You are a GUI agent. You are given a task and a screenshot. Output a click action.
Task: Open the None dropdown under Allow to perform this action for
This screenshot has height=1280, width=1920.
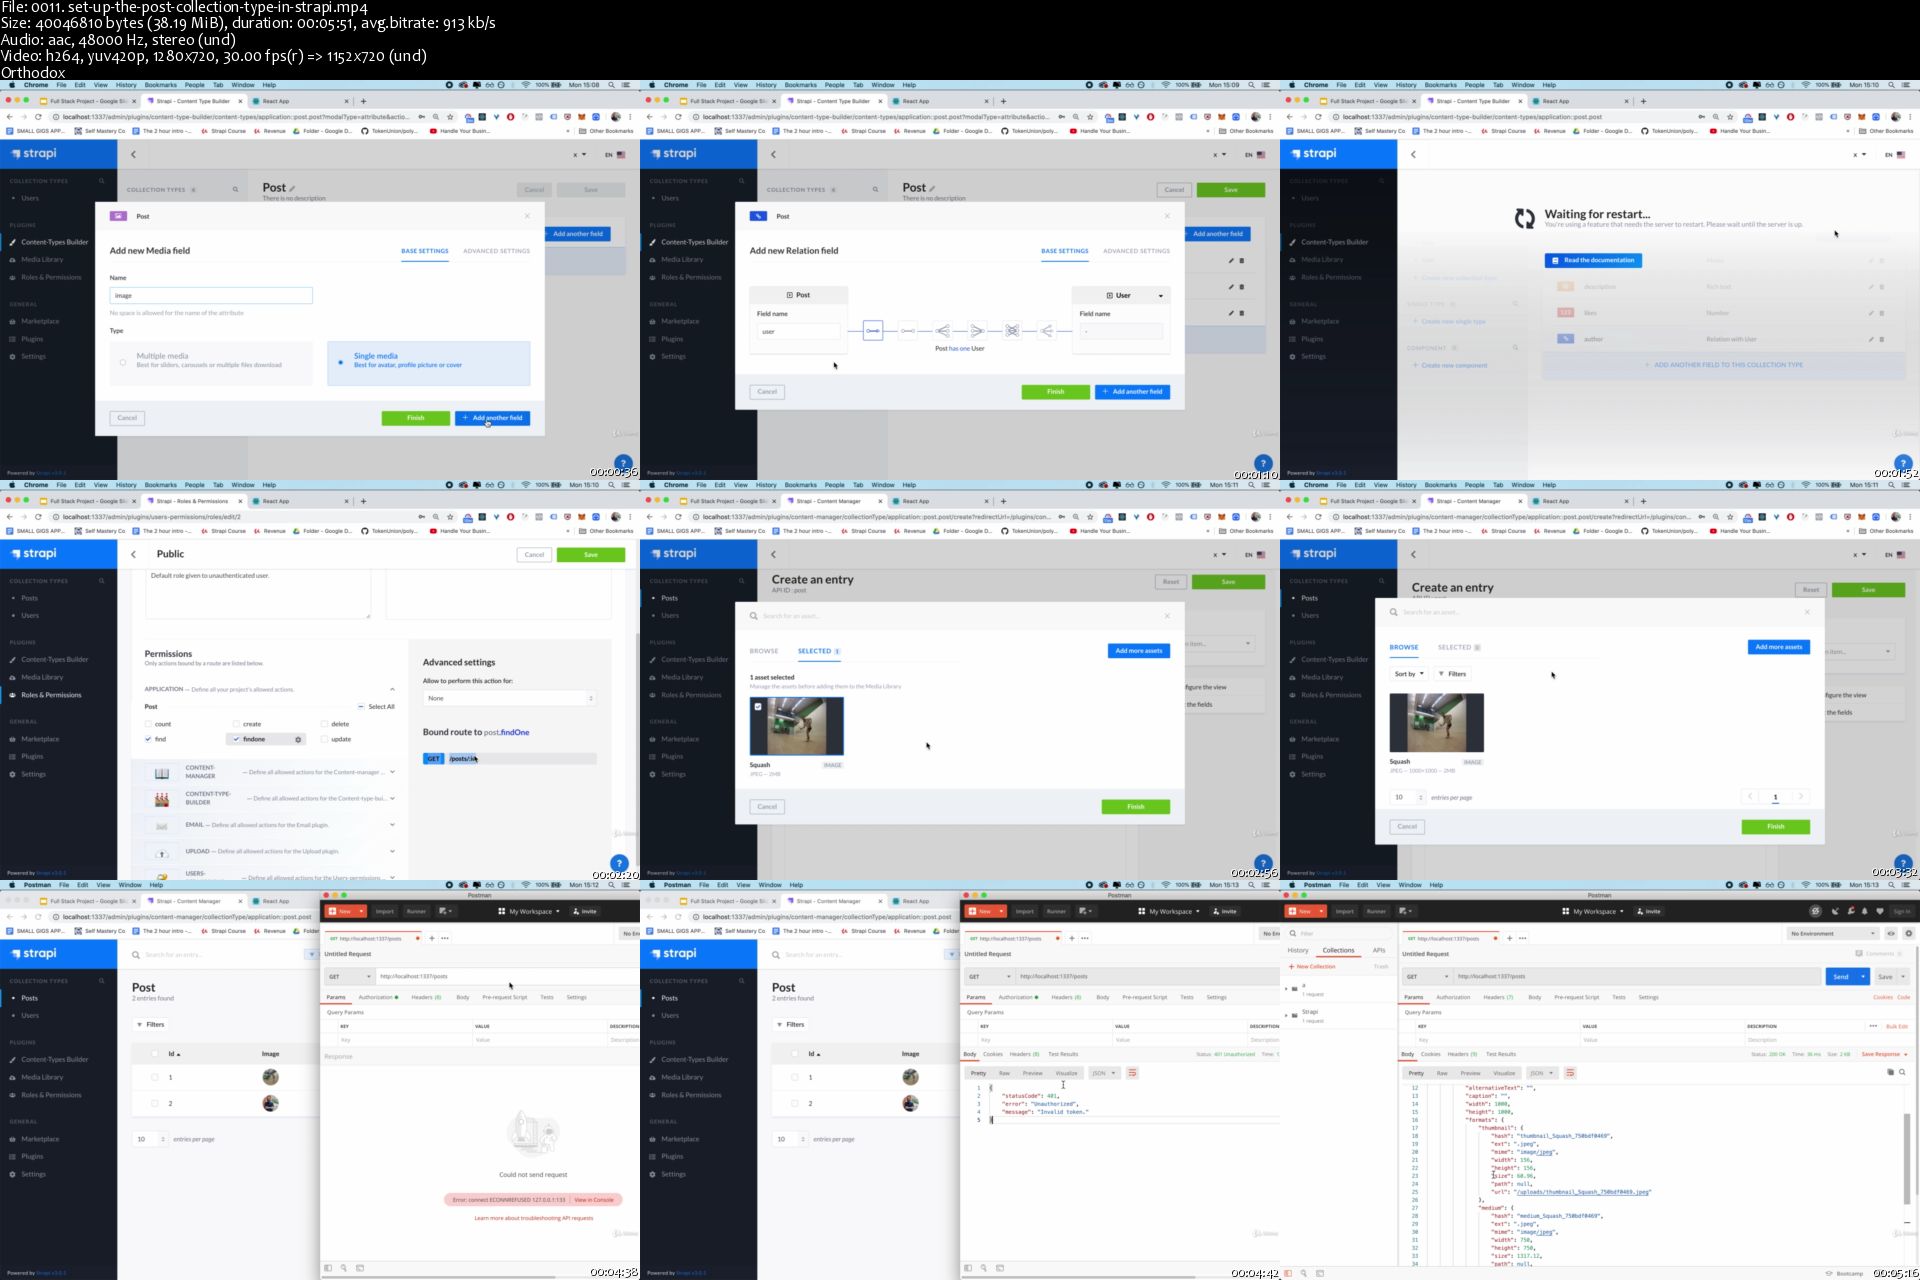tap(510, 698)
